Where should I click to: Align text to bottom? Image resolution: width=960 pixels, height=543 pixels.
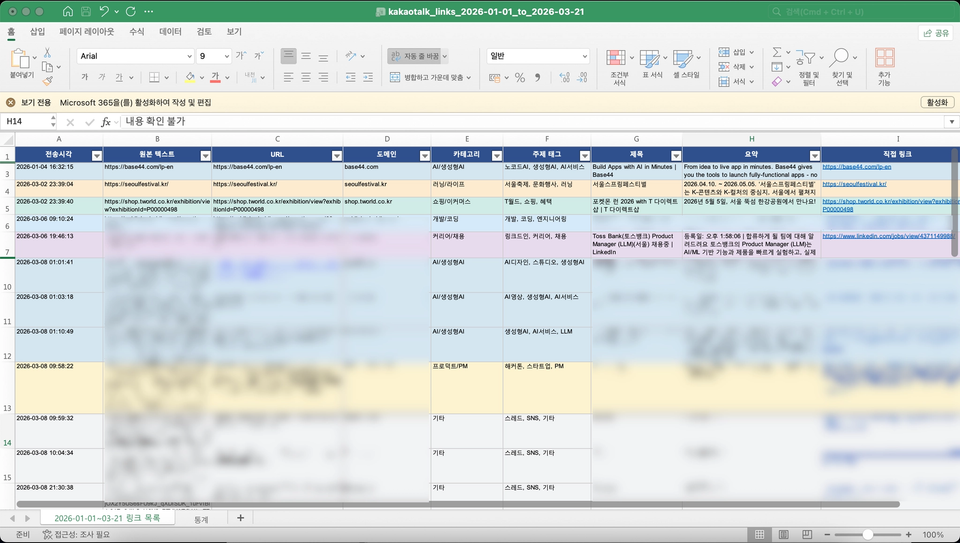pos(323,56)
